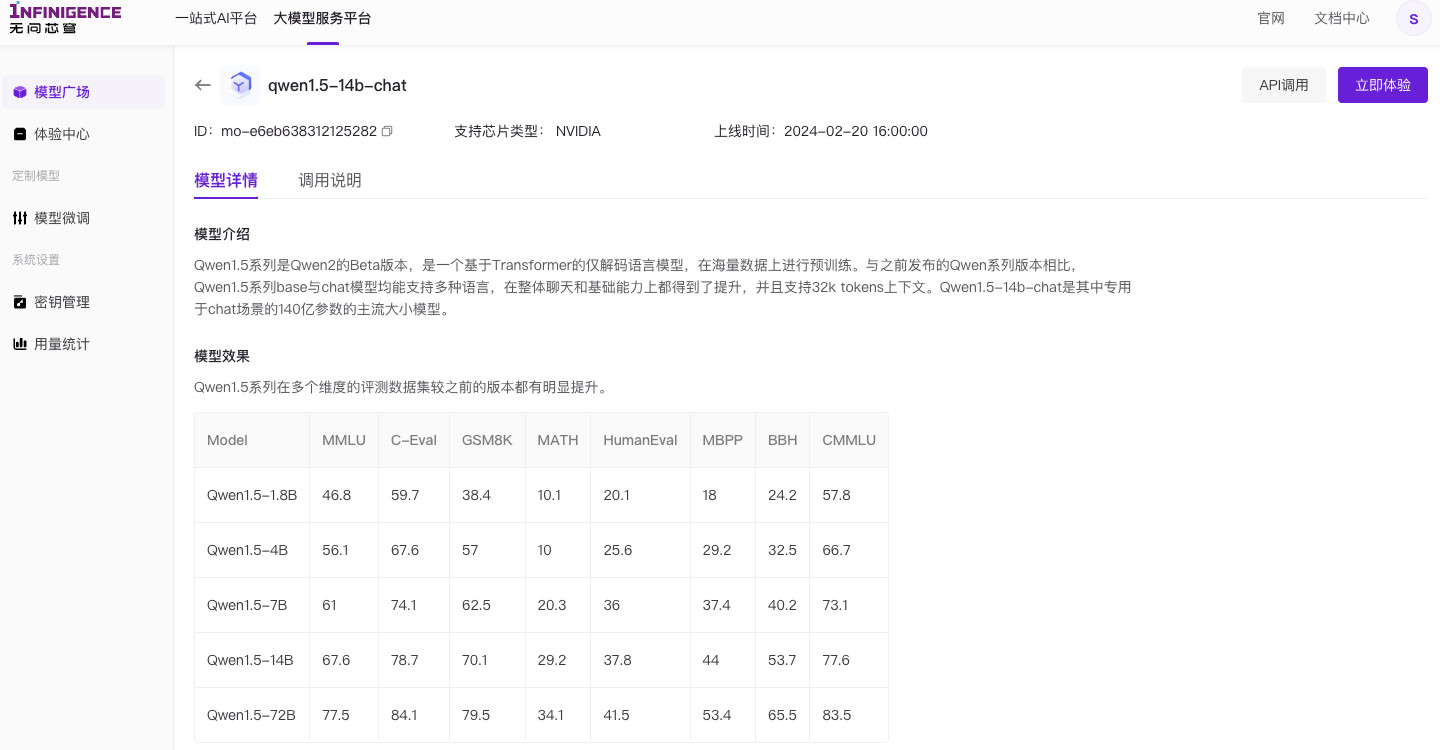This screenshot has width=1440, height=750.
Task: Click the 模型介绍 heading
Action: [x=222, y=234]
